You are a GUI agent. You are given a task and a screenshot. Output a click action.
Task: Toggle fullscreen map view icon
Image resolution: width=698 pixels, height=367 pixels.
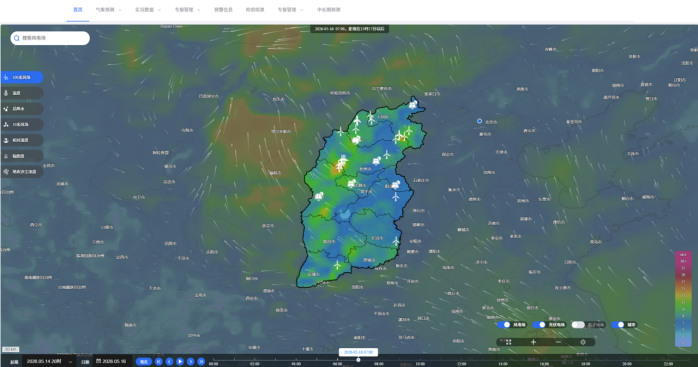508,342
